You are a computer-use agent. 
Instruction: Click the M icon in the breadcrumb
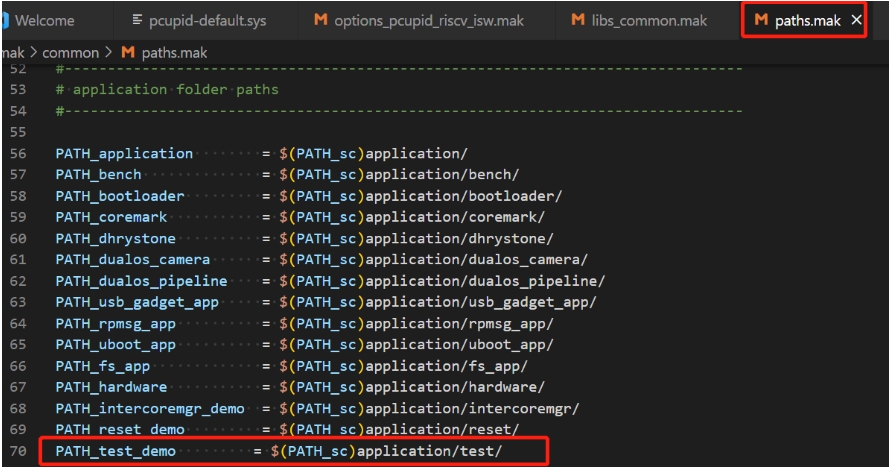[x=127, y=52]
